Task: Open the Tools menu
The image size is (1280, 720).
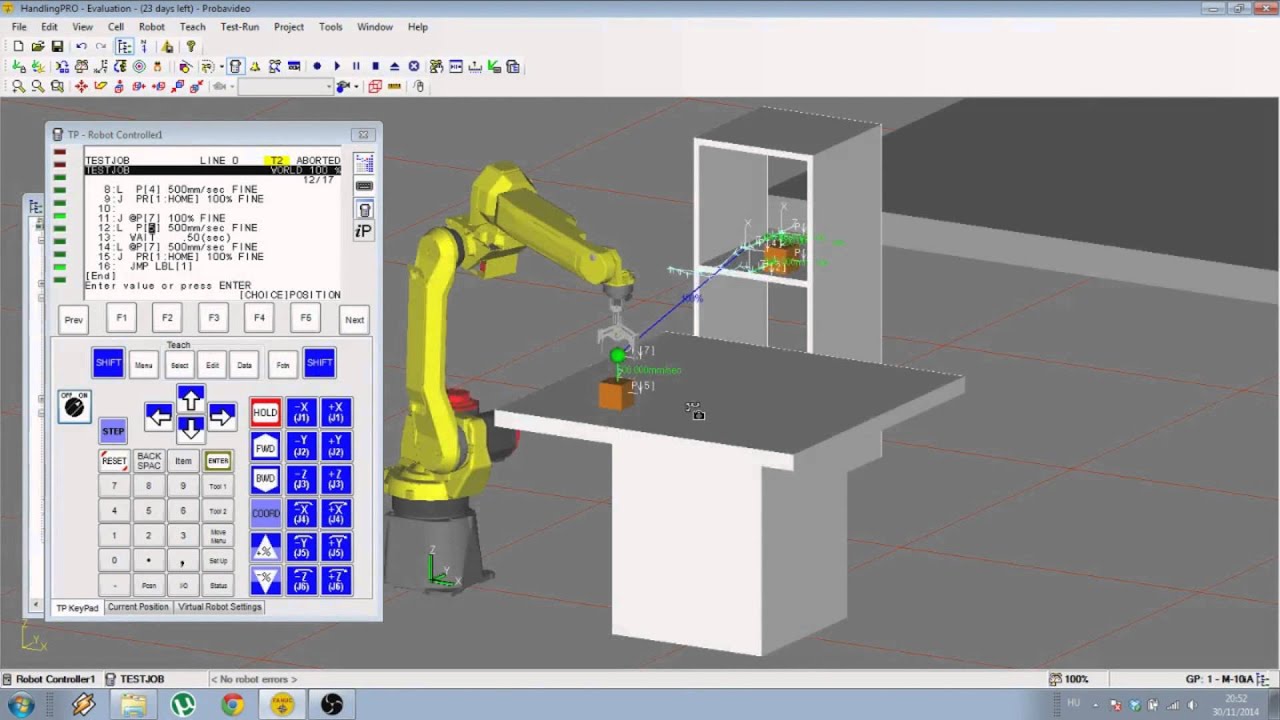Action: tap(330, 27)
